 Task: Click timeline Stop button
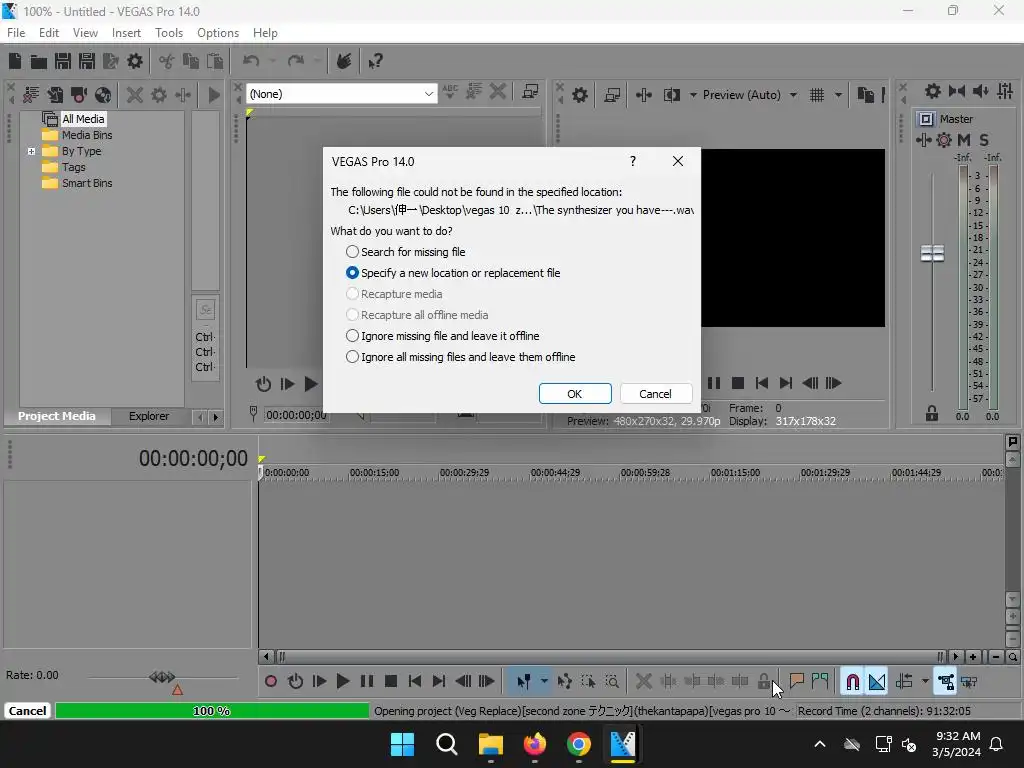[x=391, y=682]
